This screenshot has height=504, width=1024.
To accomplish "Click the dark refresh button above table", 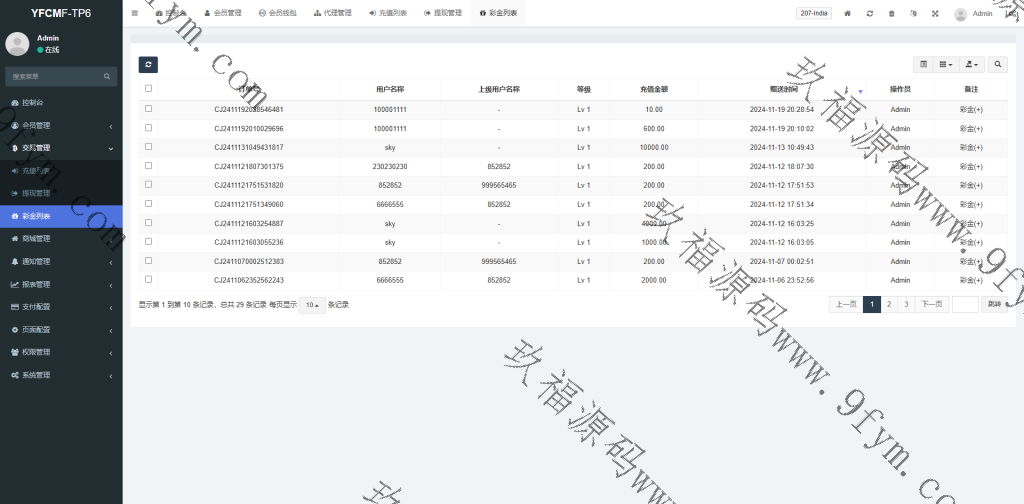I will 148,64.
